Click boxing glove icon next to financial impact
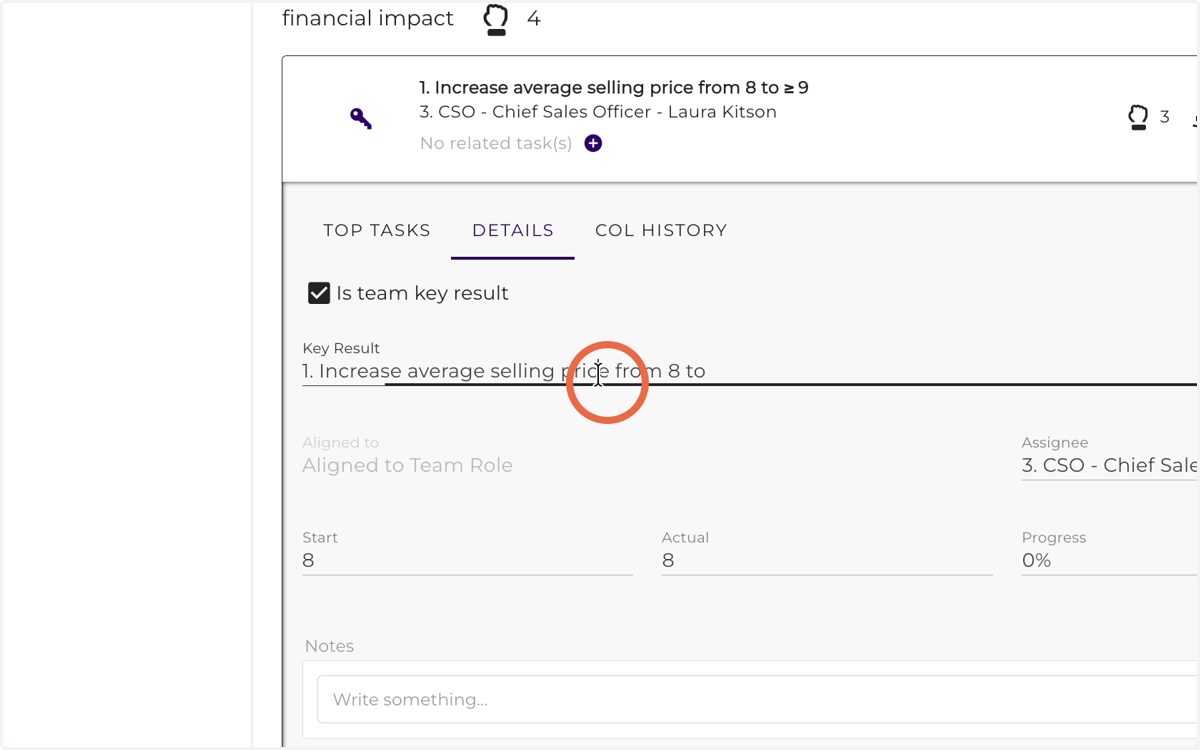Viewport: 1200px width, 750px height. tap(496, 19)
